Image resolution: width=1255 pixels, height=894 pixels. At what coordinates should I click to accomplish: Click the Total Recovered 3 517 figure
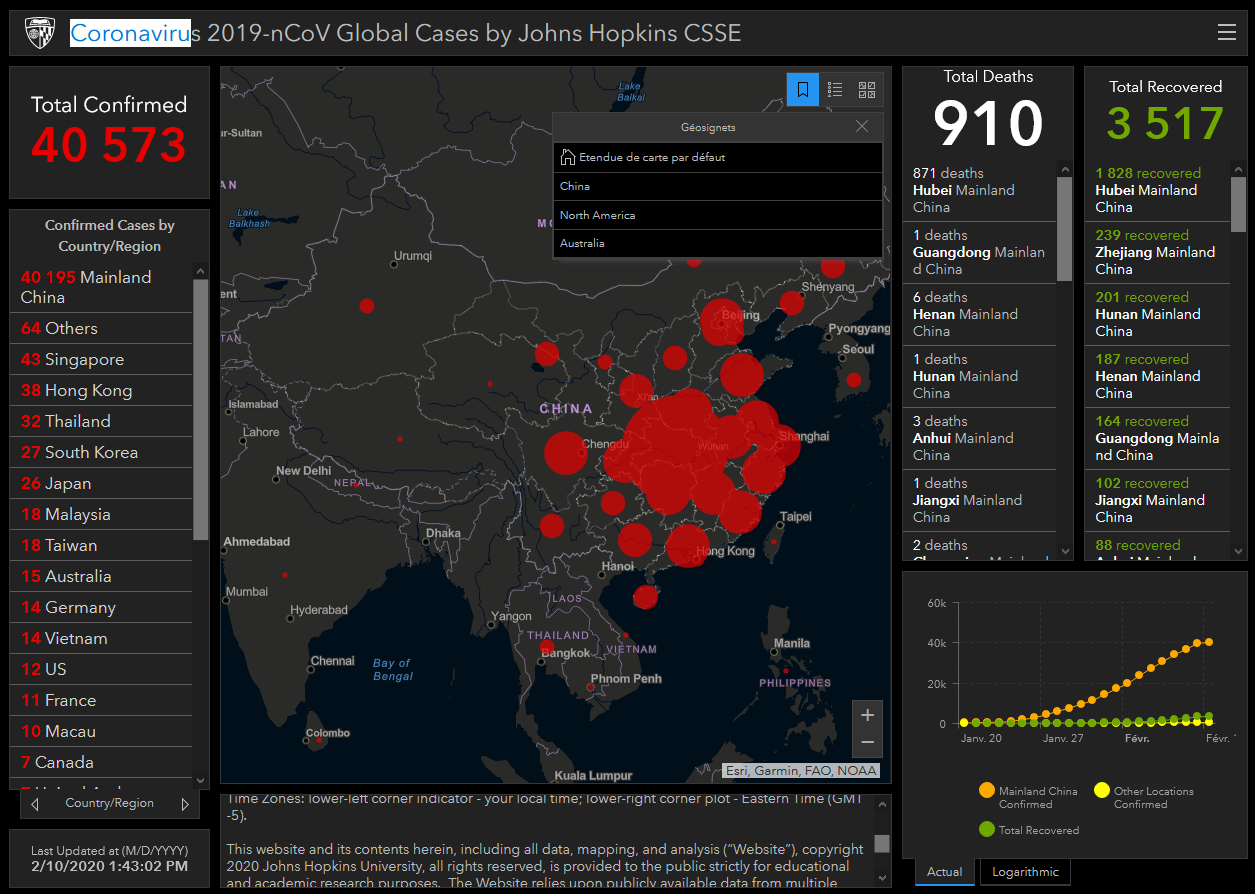point(1165,123)
